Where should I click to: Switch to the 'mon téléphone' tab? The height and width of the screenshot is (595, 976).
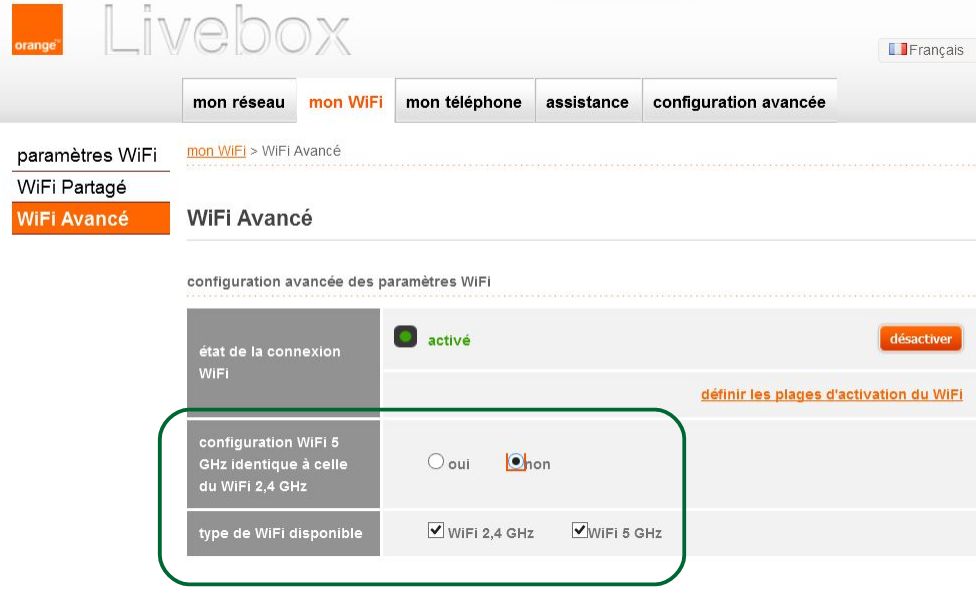(464, 101)
